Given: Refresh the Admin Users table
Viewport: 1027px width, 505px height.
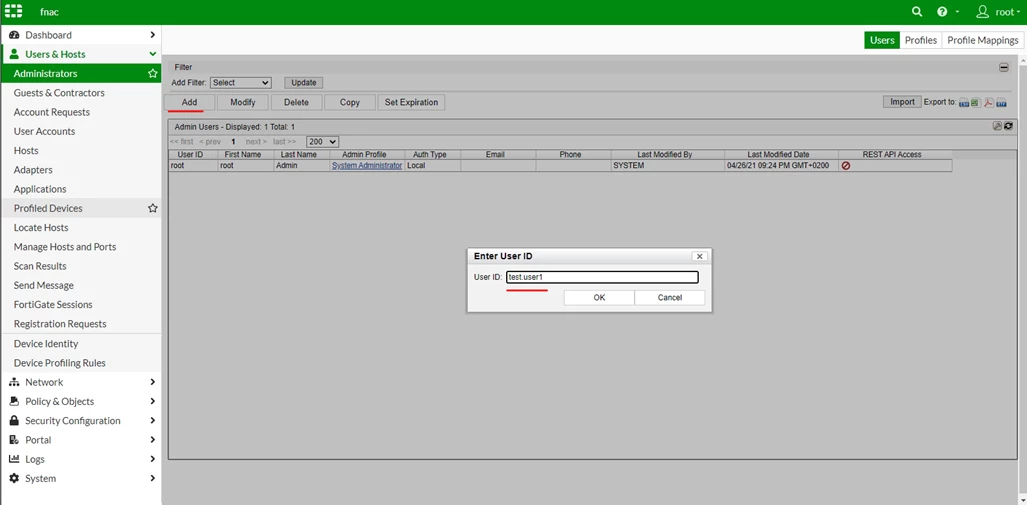Looking at the screenshot, I should pyautogui.click(x=1008, y=126).
